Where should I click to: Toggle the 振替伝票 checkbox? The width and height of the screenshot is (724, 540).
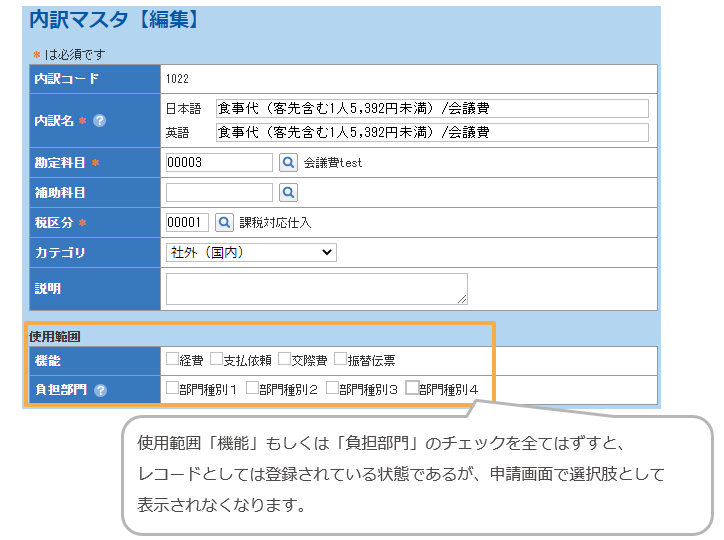pos(340,359)
